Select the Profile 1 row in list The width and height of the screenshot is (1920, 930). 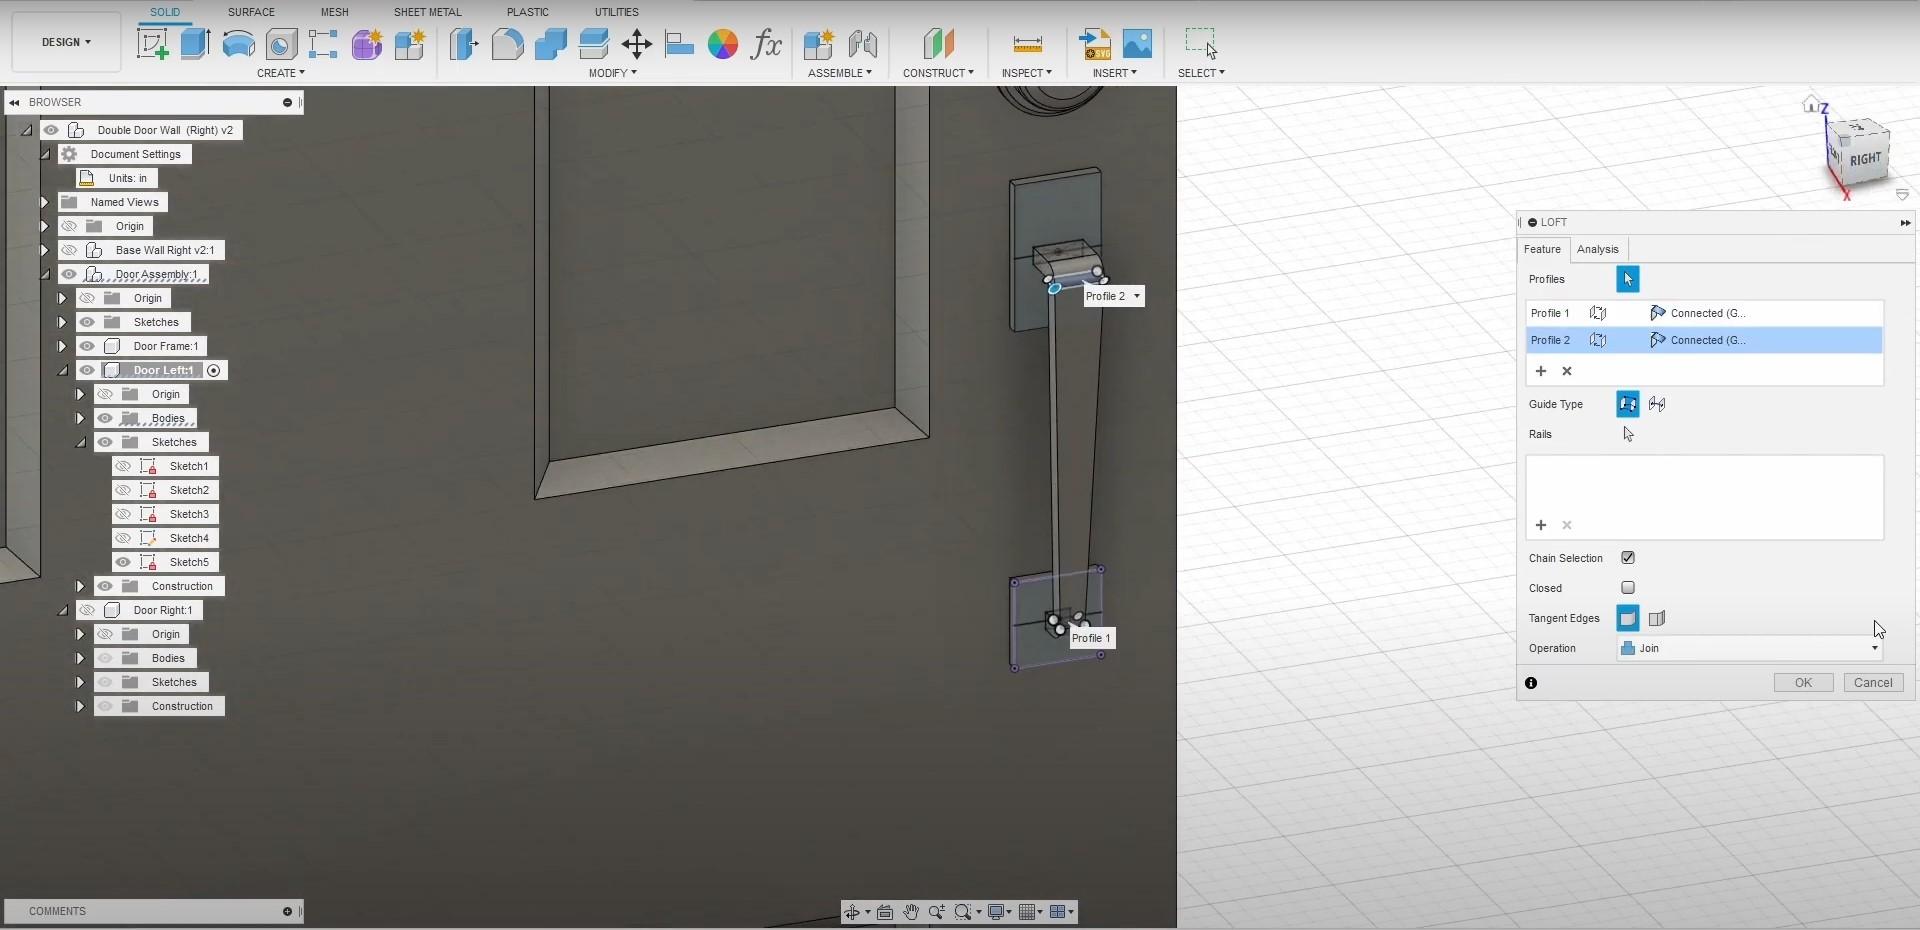click(x=1704, y=313)
